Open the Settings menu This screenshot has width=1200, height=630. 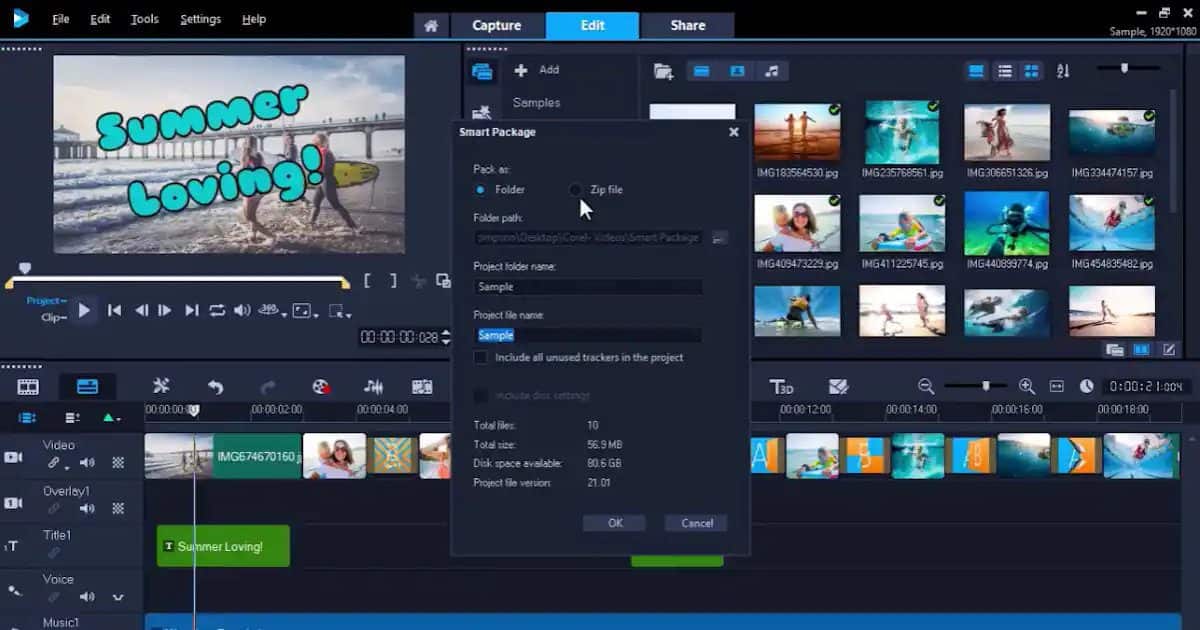(200, 19)
